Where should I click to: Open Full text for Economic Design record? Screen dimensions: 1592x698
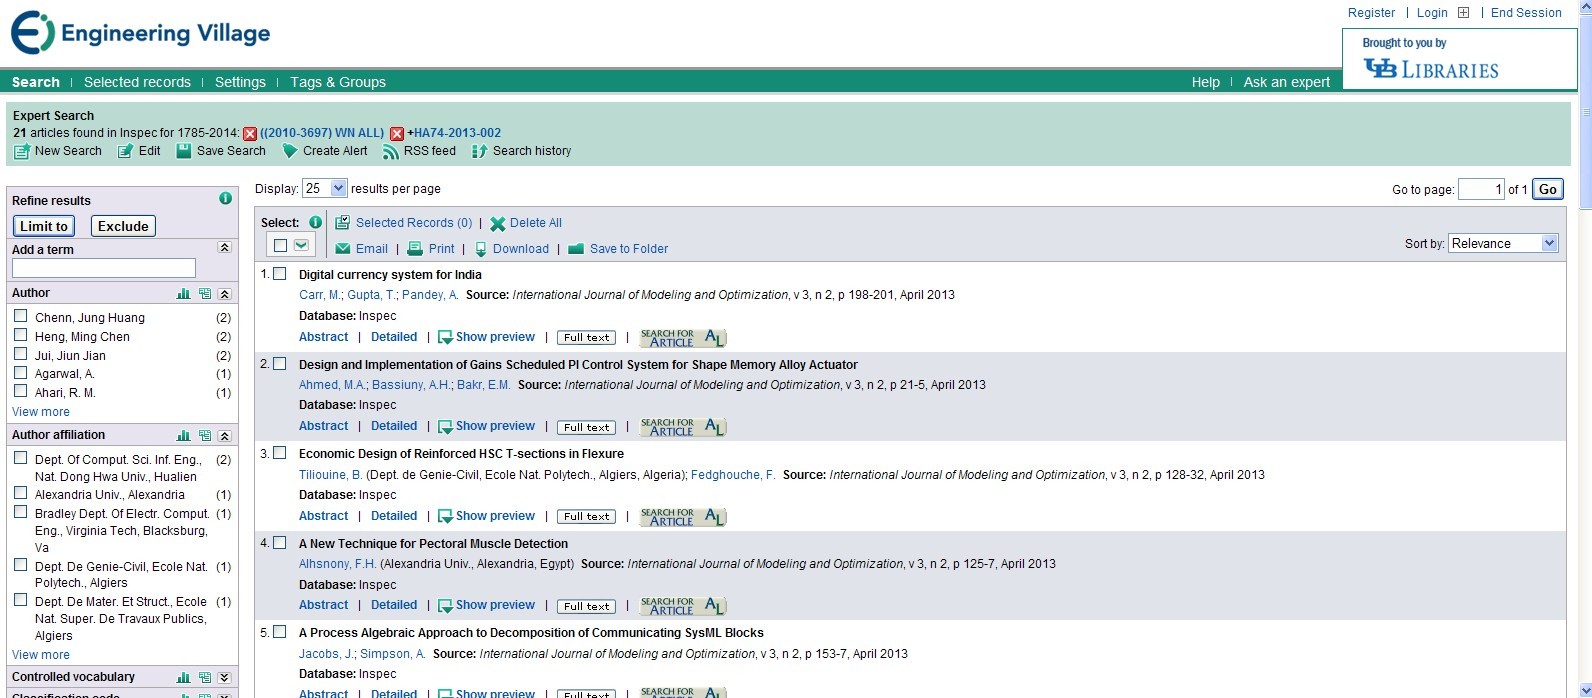point(587,517)
